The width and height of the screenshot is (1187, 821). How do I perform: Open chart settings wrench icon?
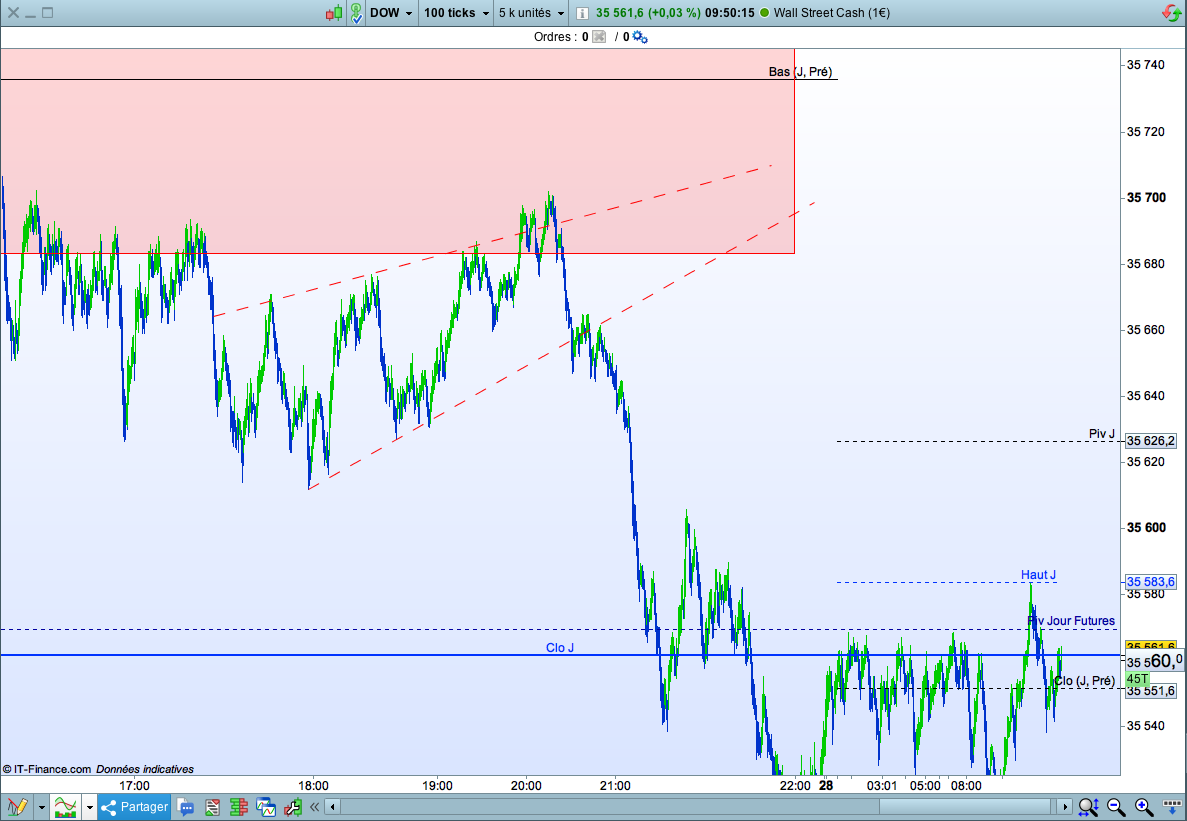pos(292,807)
